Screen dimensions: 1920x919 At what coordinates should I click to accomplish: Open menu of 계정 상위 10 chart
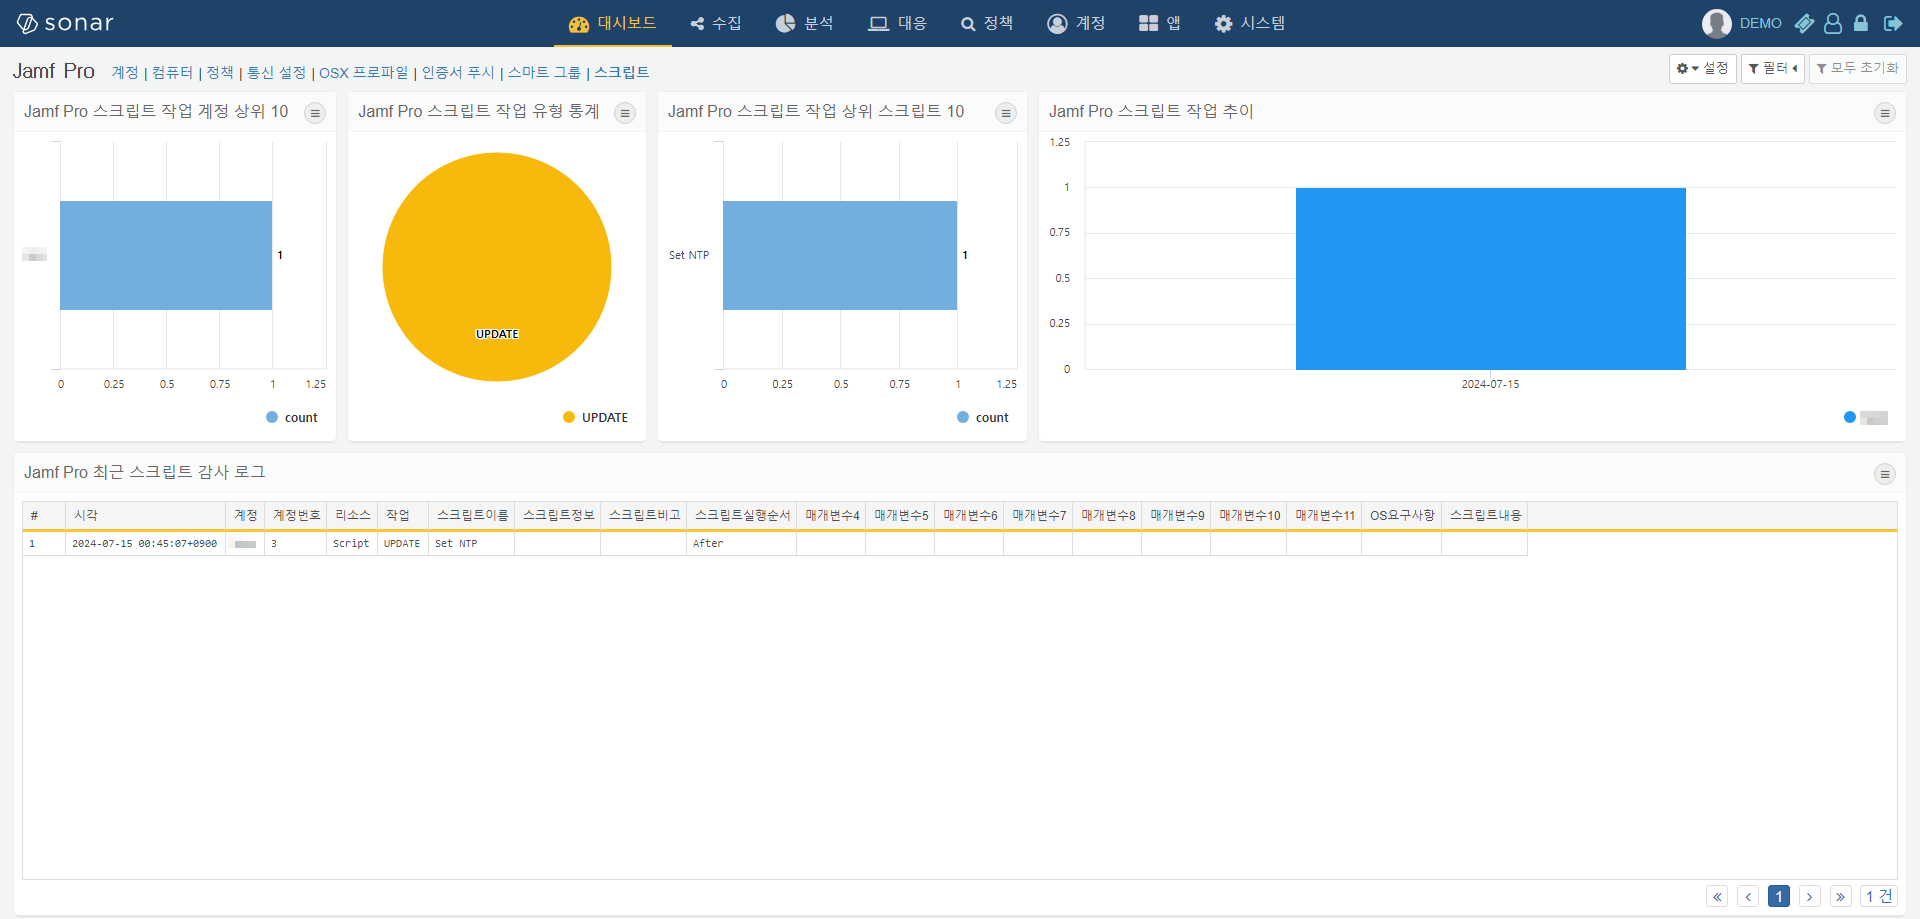[x=315, y=113]
